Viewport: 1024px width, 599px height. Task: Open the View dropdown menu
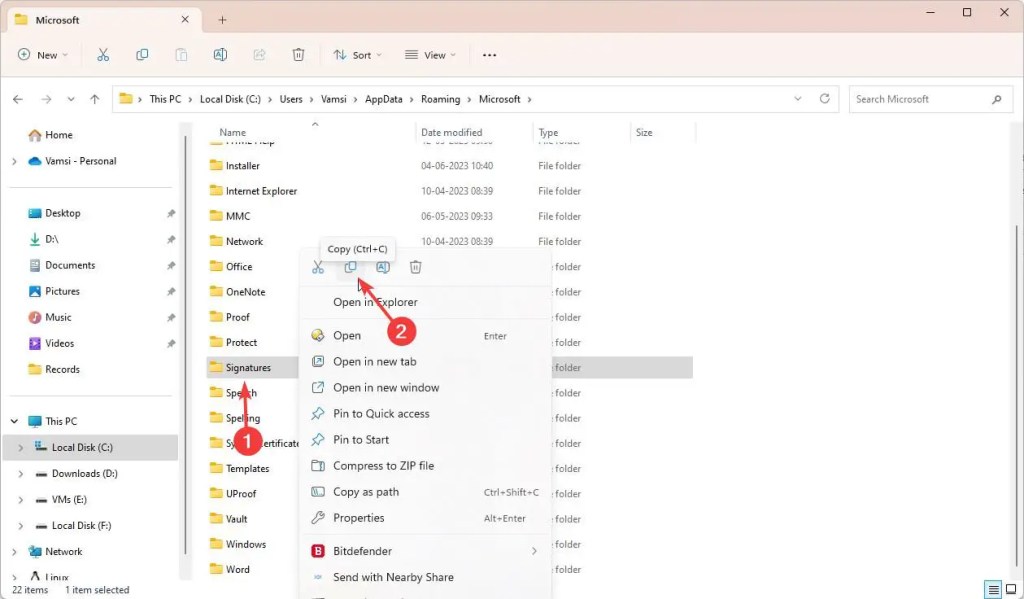click(430, 55)
